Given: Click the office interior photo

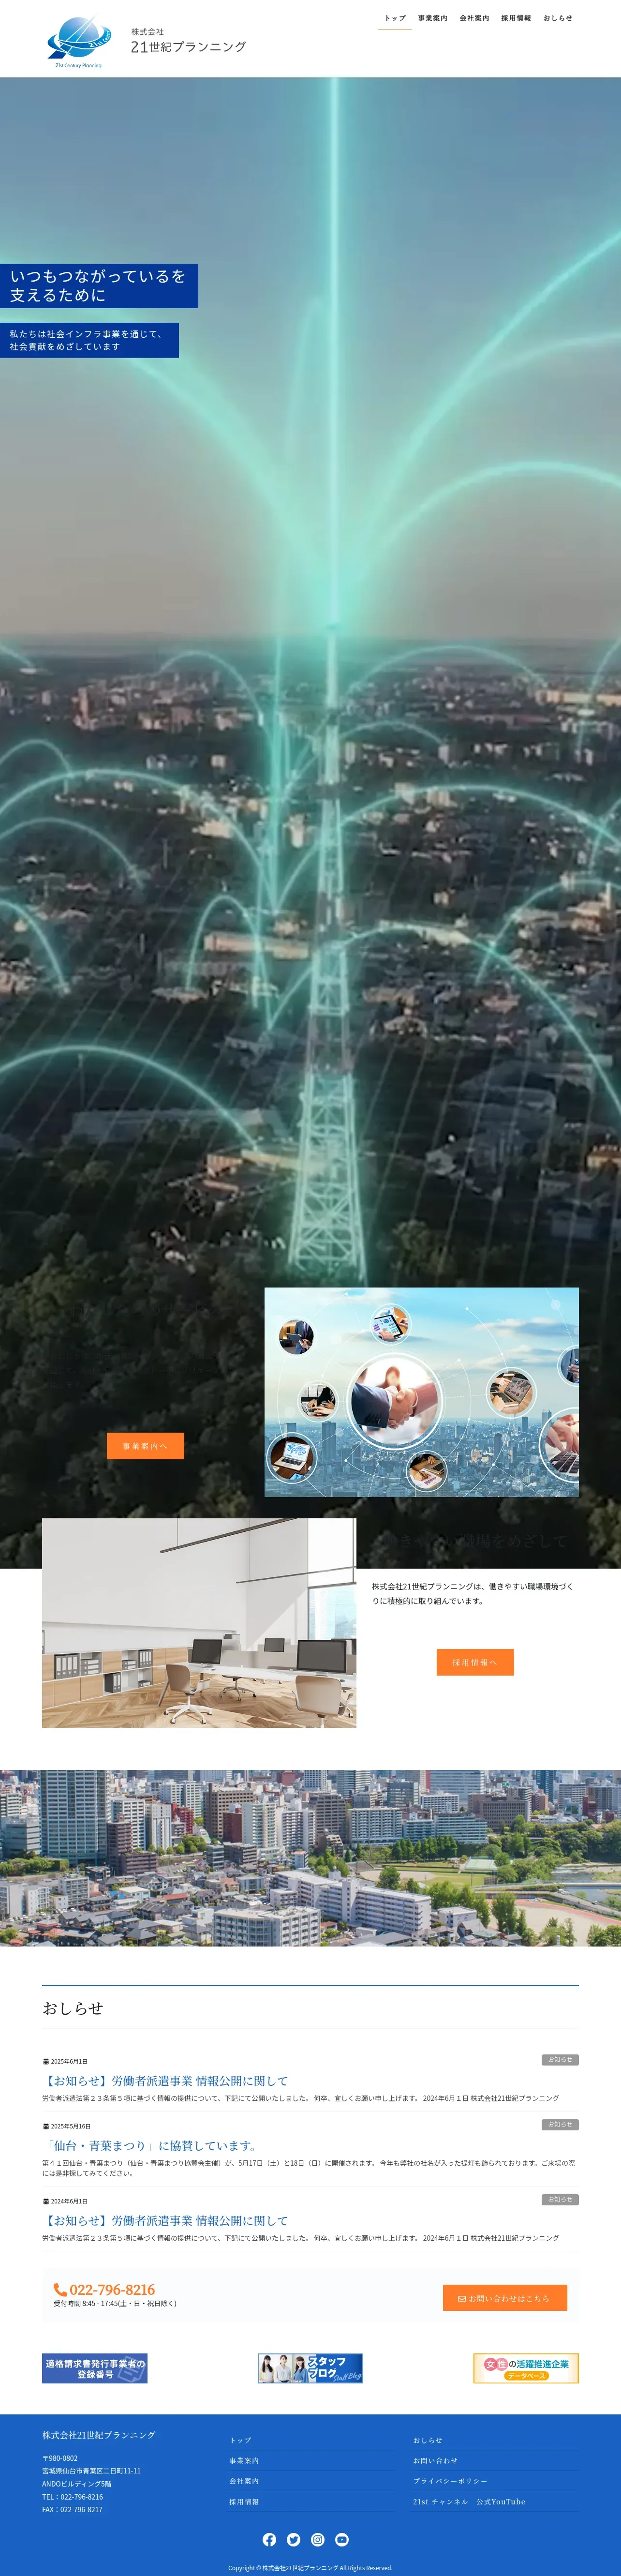Looking at the screenshot, I should click(x=199, y=1623).
